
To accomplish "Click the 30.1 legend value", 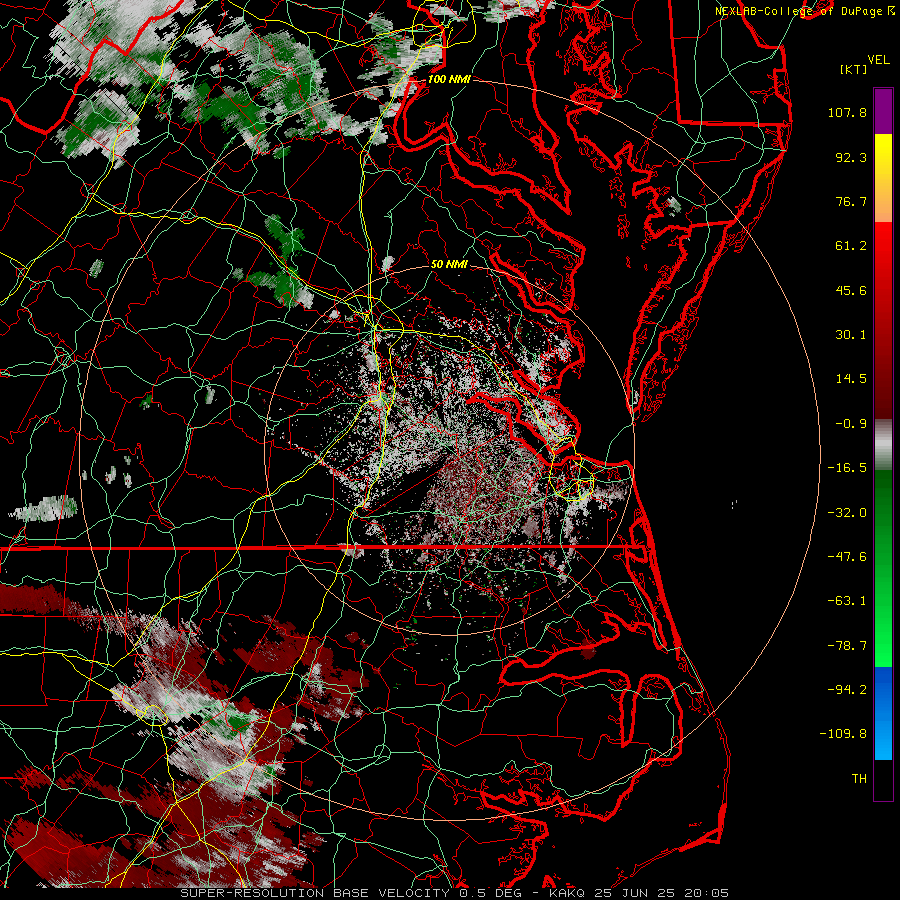I will [x=851, y=335].
